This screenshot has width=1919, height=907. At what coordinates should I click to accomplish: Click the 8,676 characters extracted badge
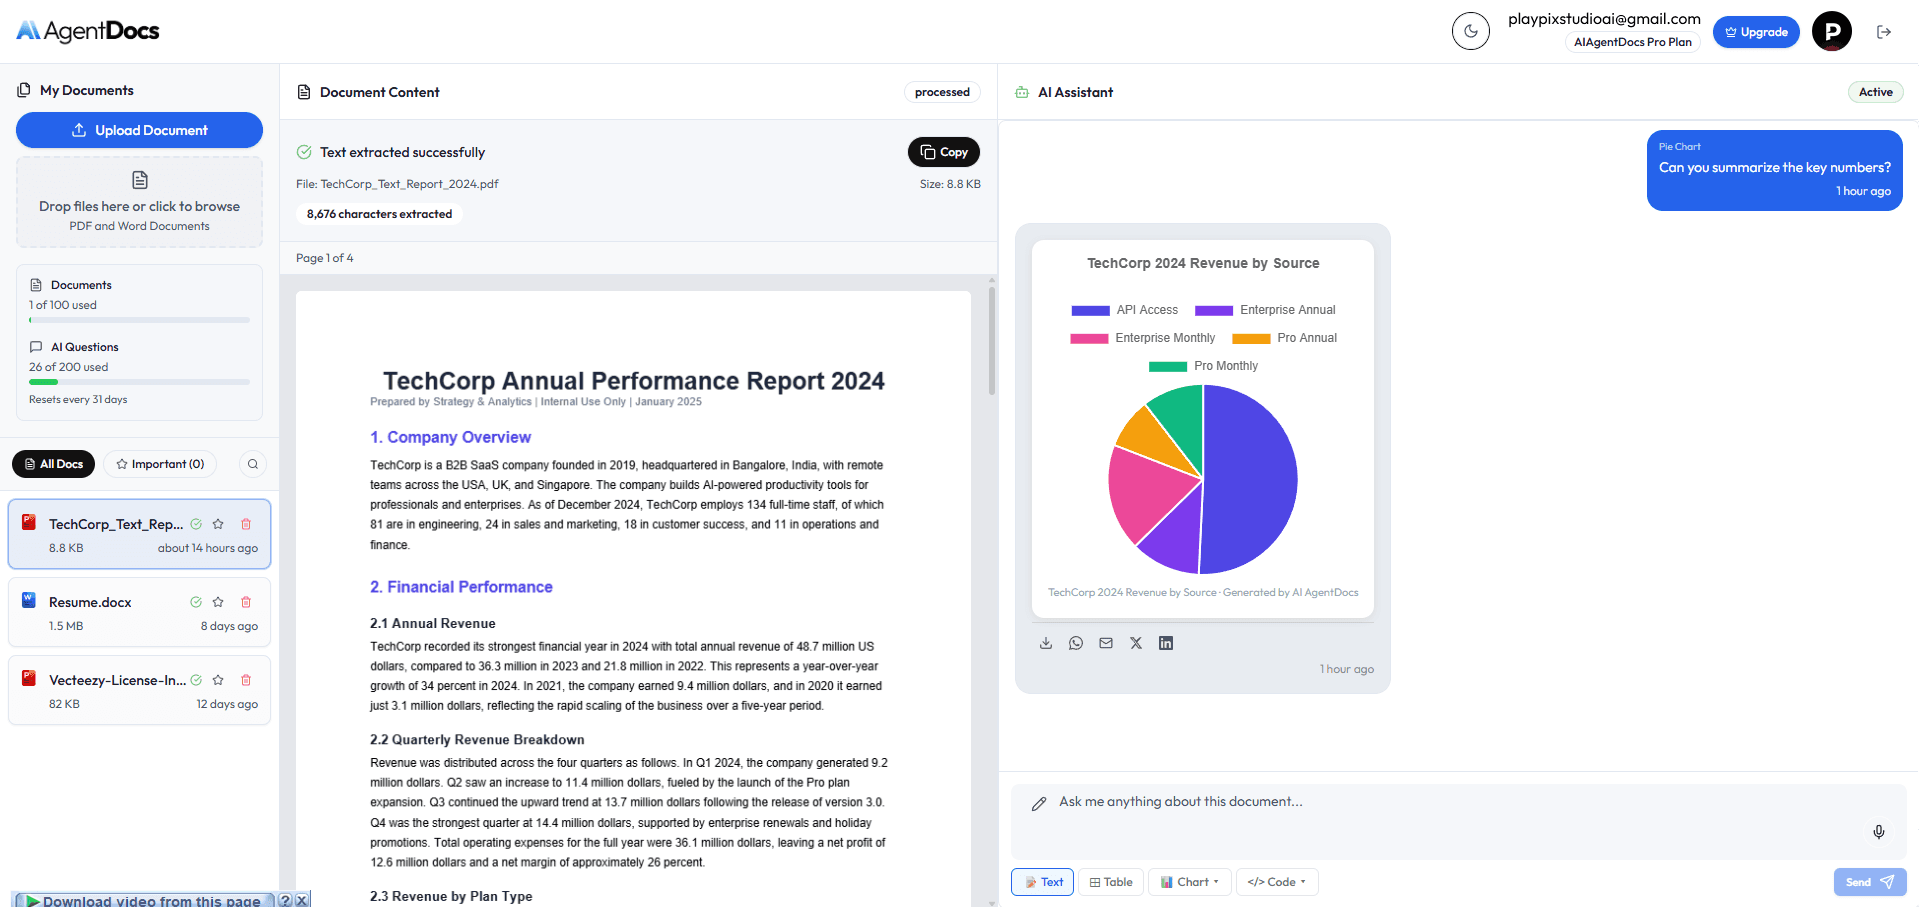point(379,214)
